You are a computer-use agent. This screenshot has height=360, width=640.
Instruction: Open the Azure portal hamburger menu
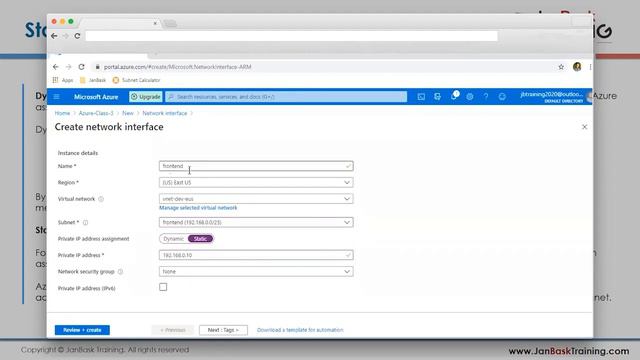57,97
